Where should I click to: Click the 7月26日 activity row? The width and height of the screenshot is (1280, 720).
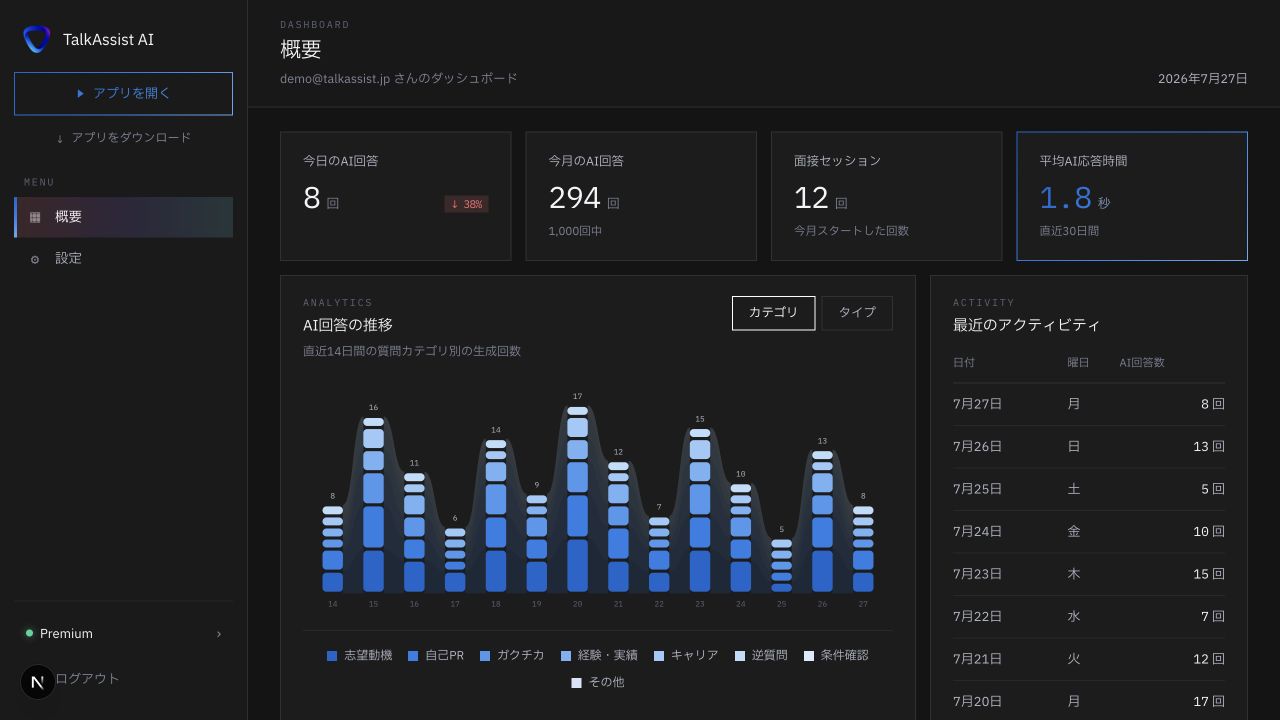[x=1089, y=447]
